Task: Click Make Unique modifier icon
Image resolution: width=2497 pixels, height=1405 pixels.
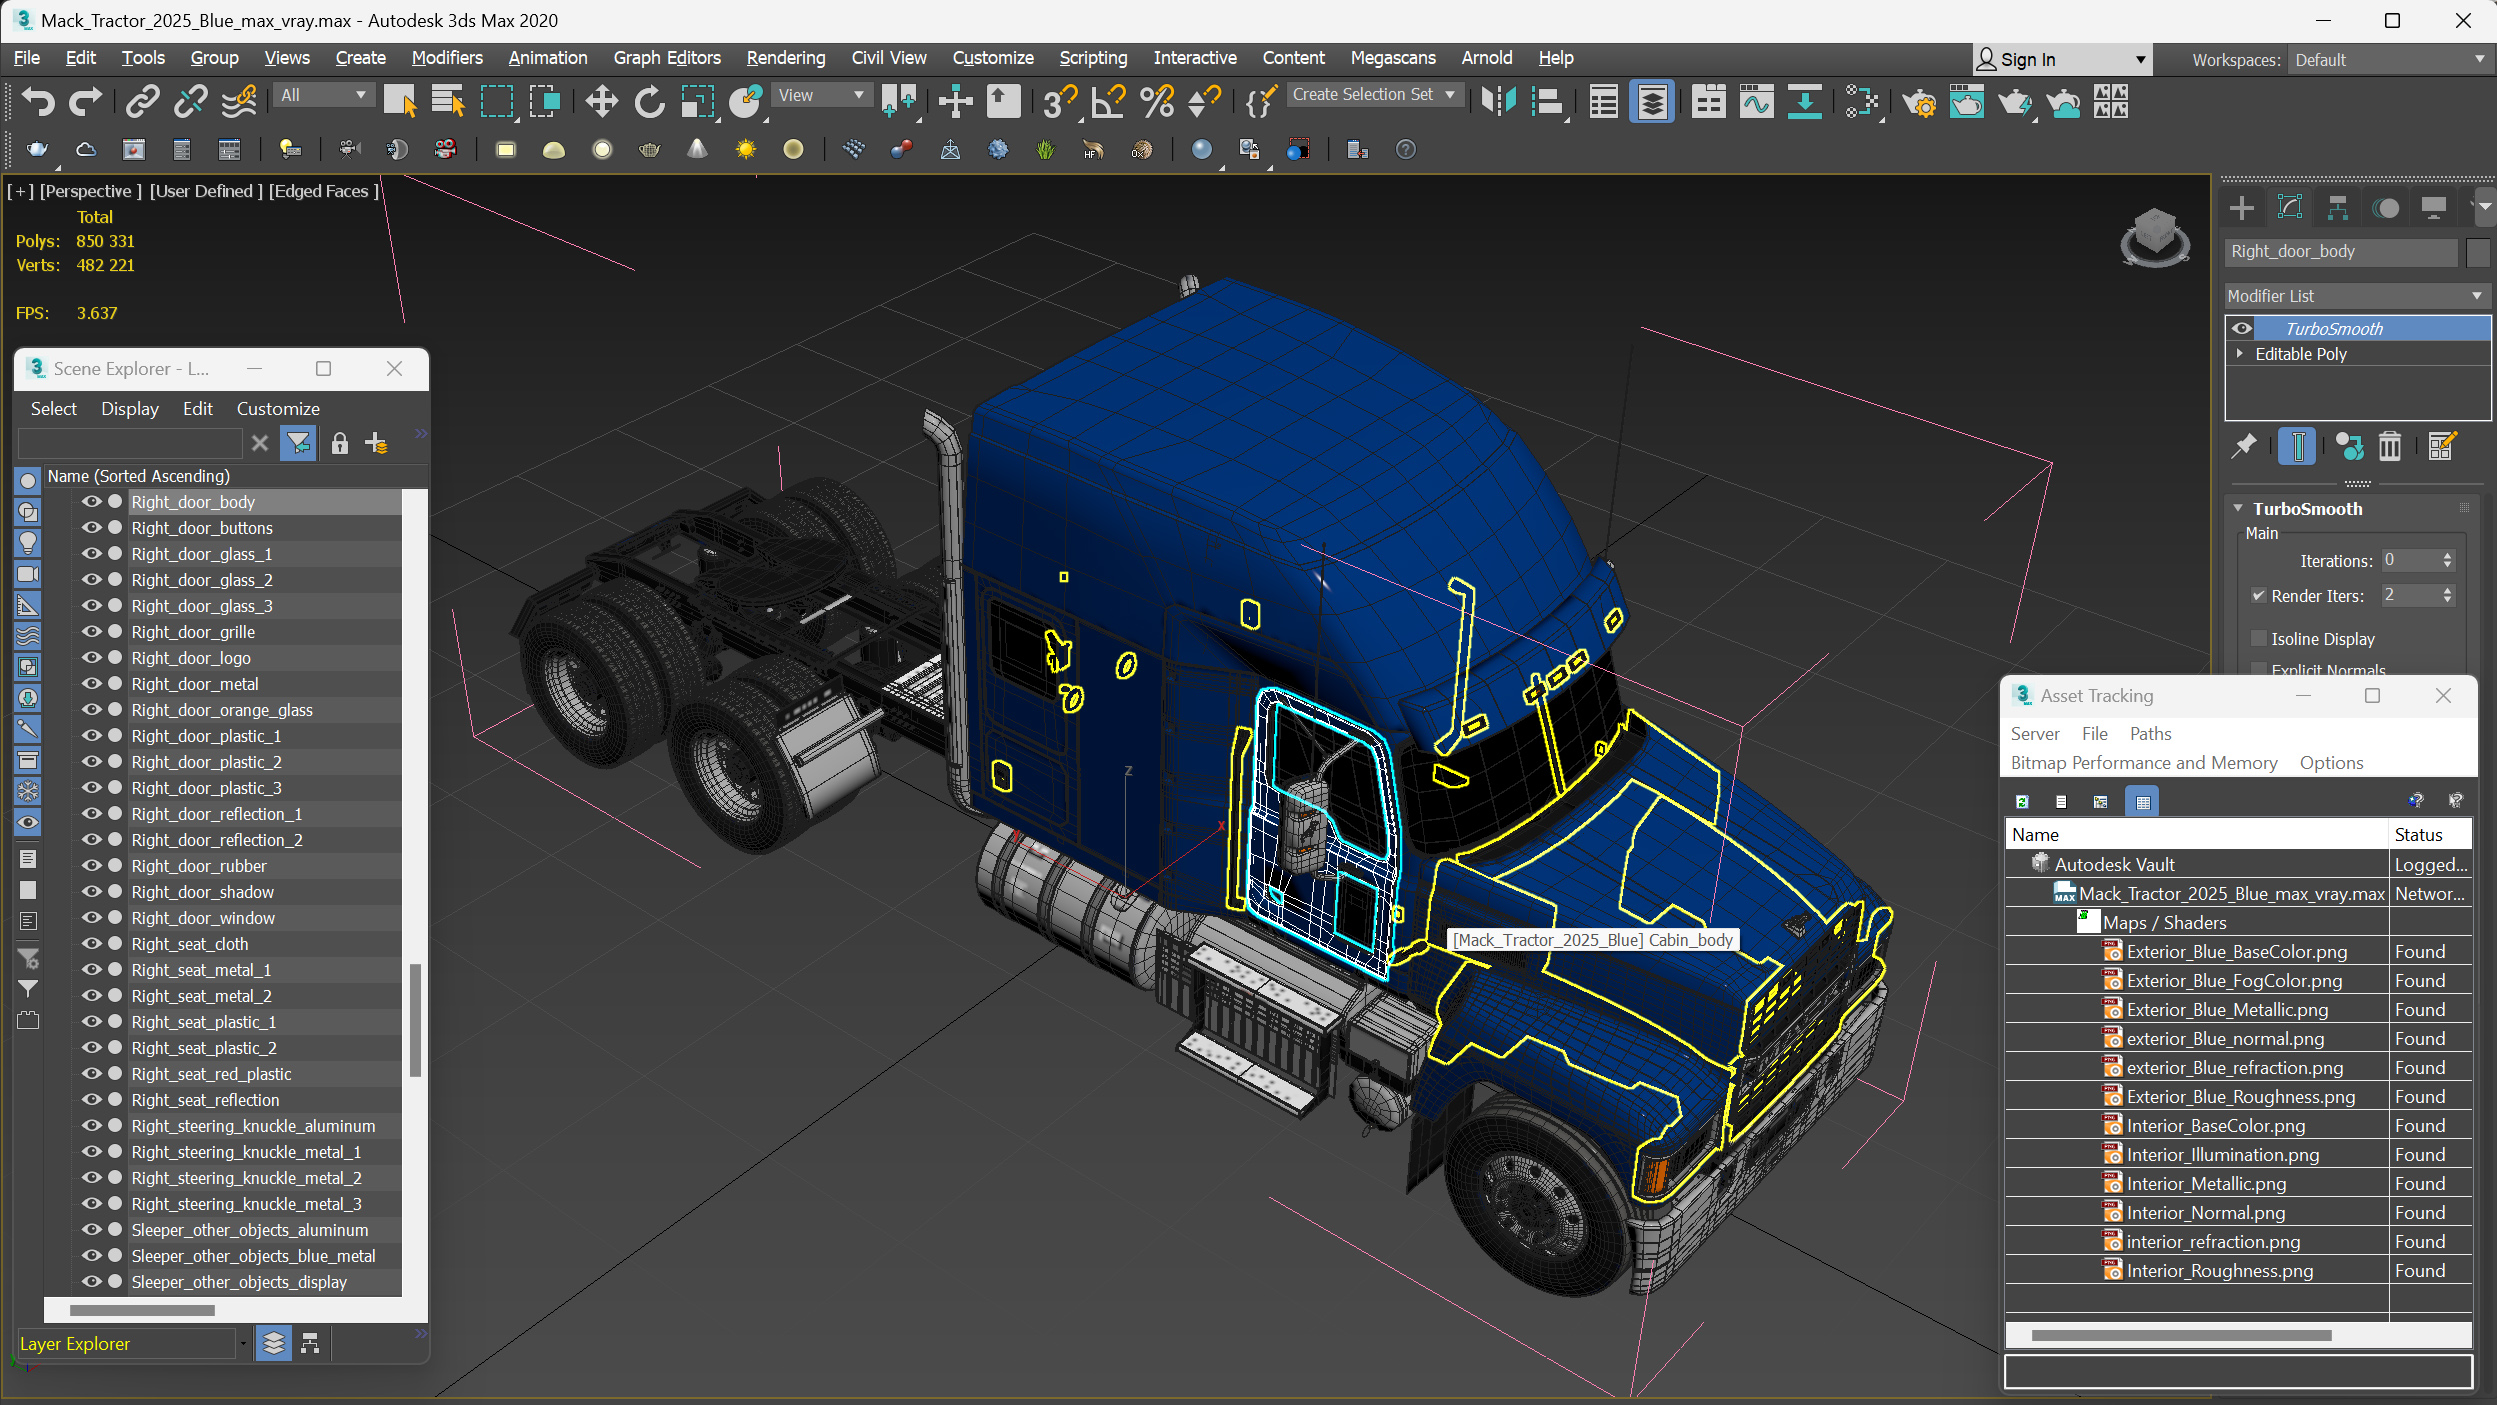Action: pos(2349,446)
